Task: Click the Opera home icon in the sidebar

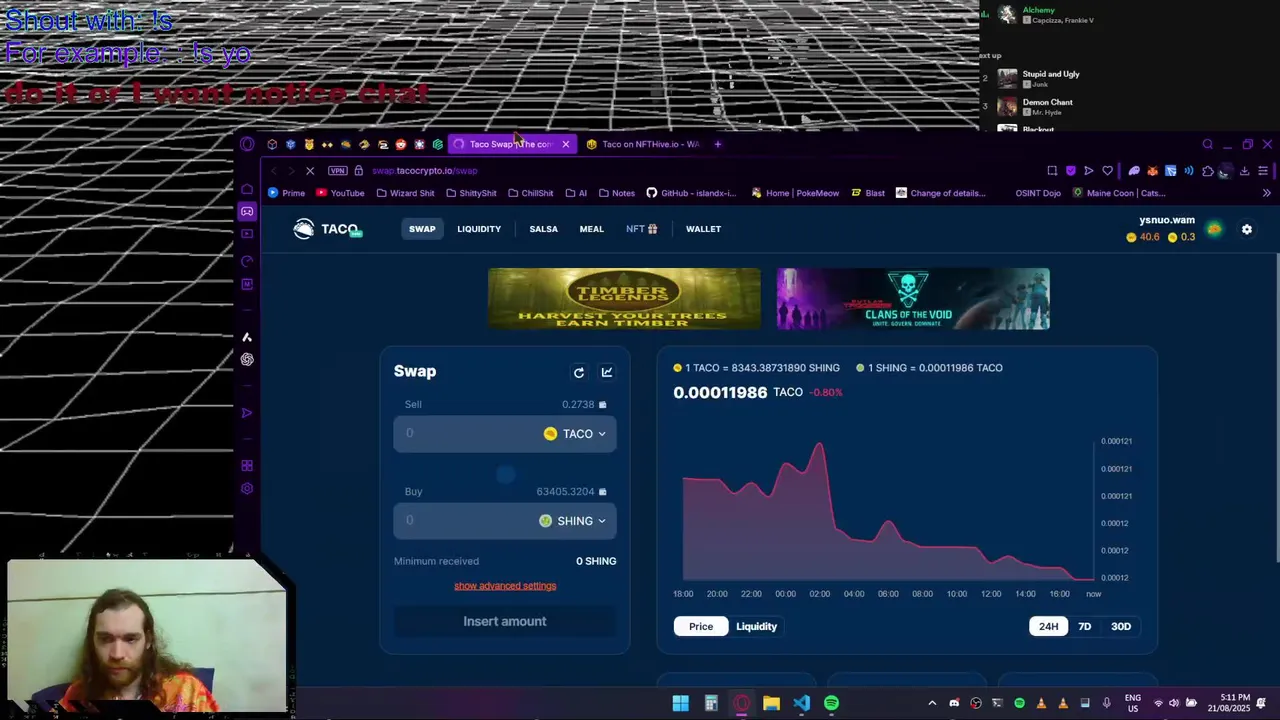Action: [x=247, y=189]
